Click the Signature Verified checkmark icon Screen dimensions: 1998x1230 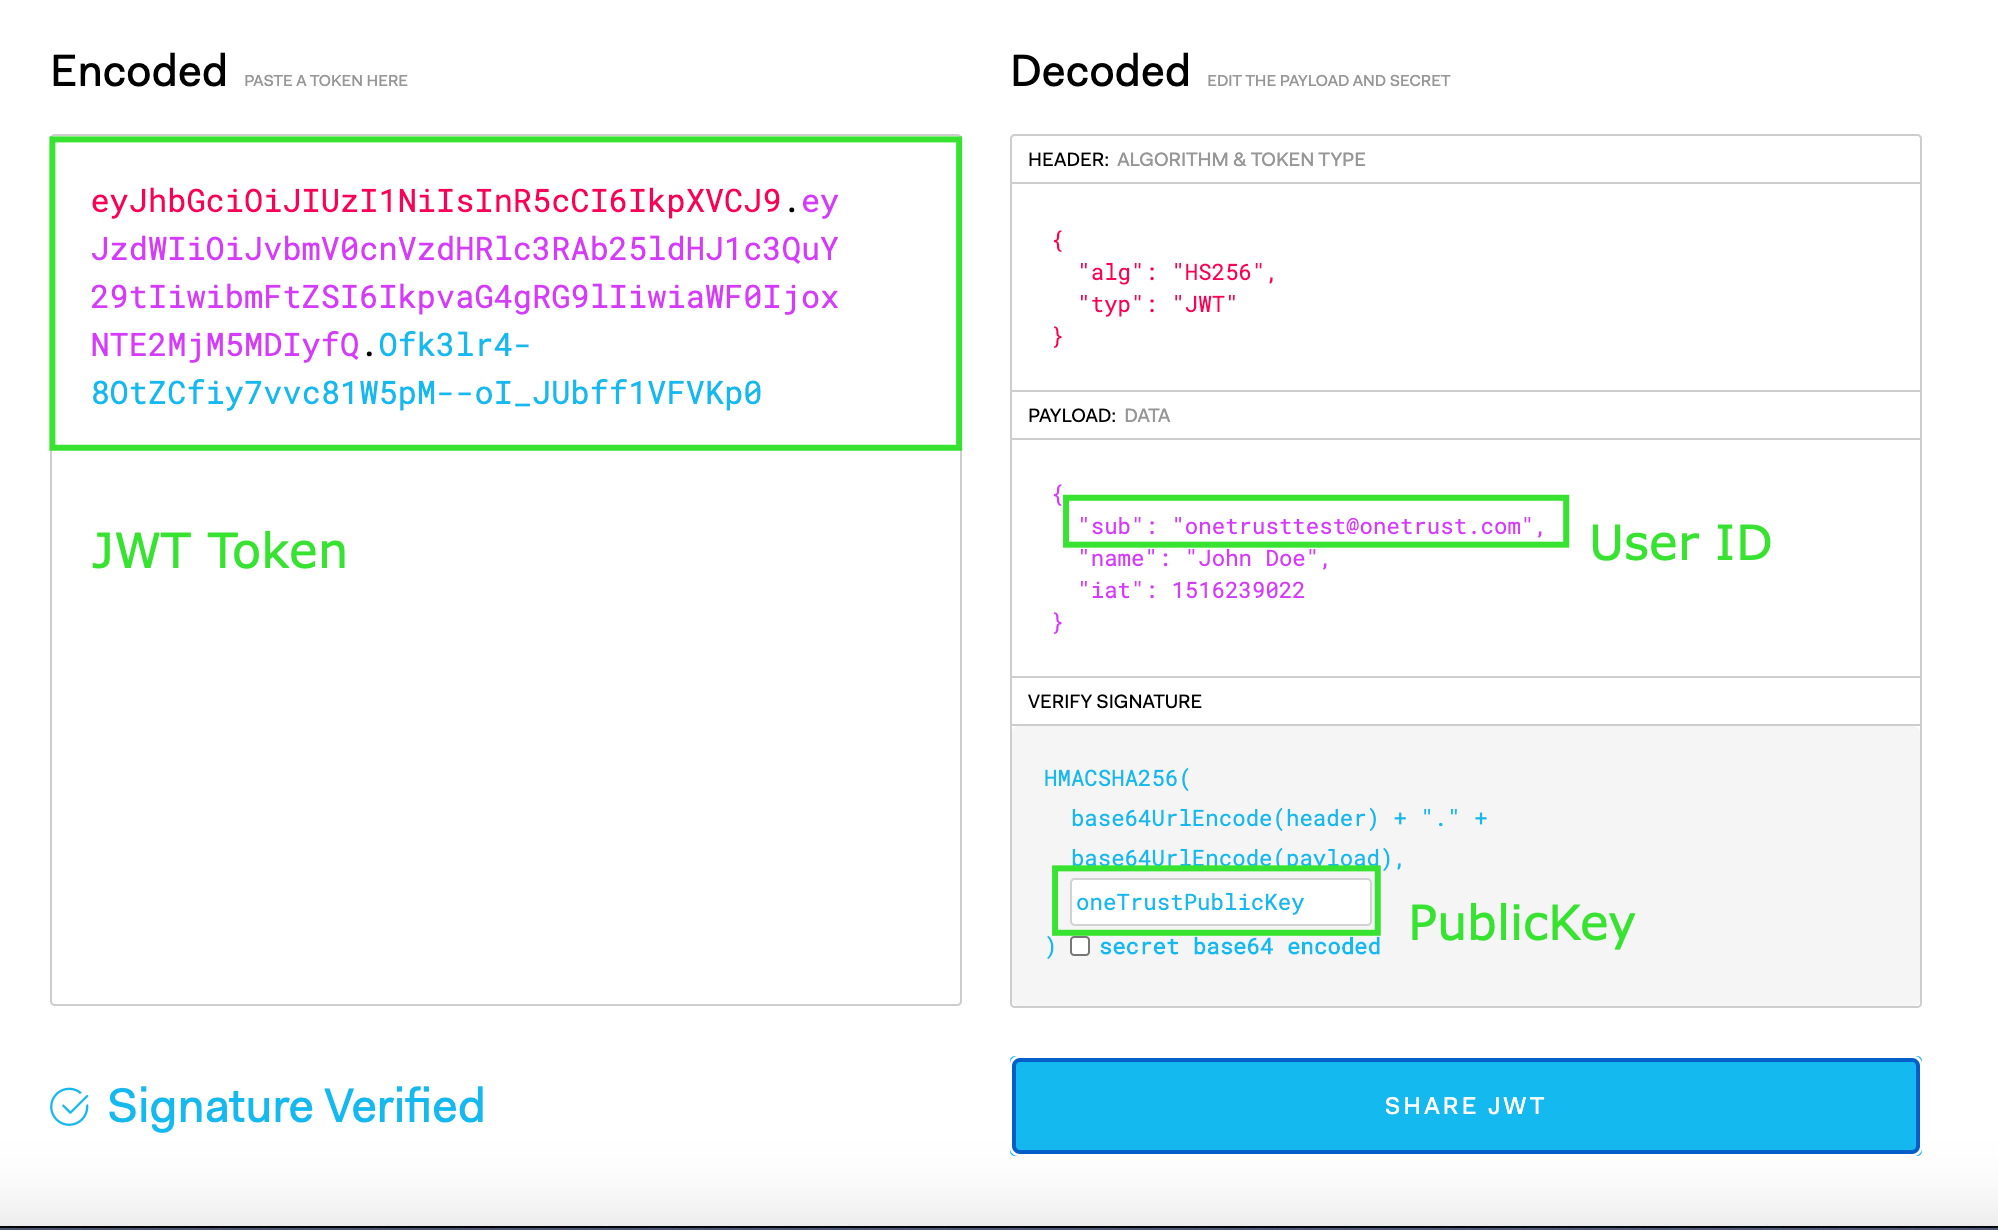click(x=70, y=1107)
